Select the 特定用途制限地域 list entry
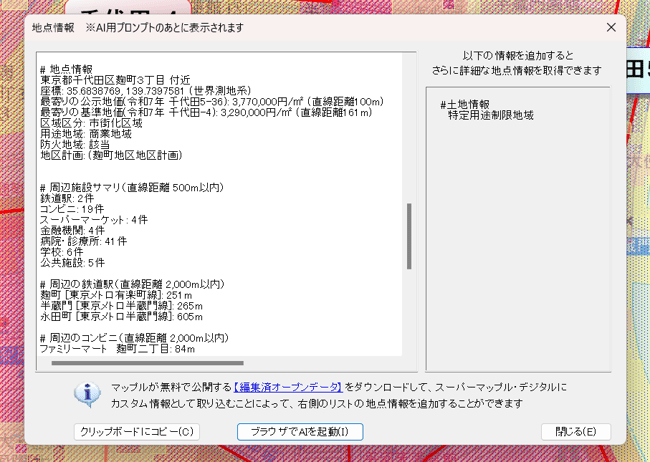Image resolution: width=650 pixels, height=462 pixels. 491,115
